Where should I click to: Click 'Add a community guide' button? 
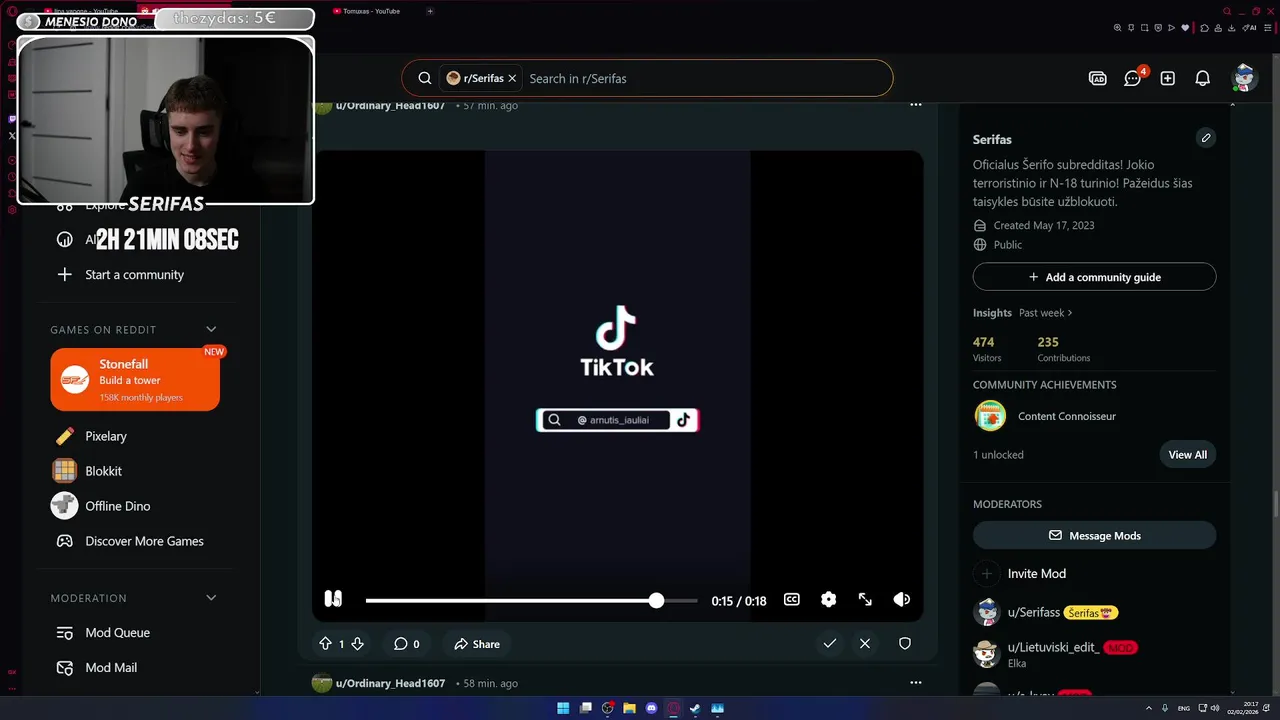pyautogui.click(x=1094, y=277)
